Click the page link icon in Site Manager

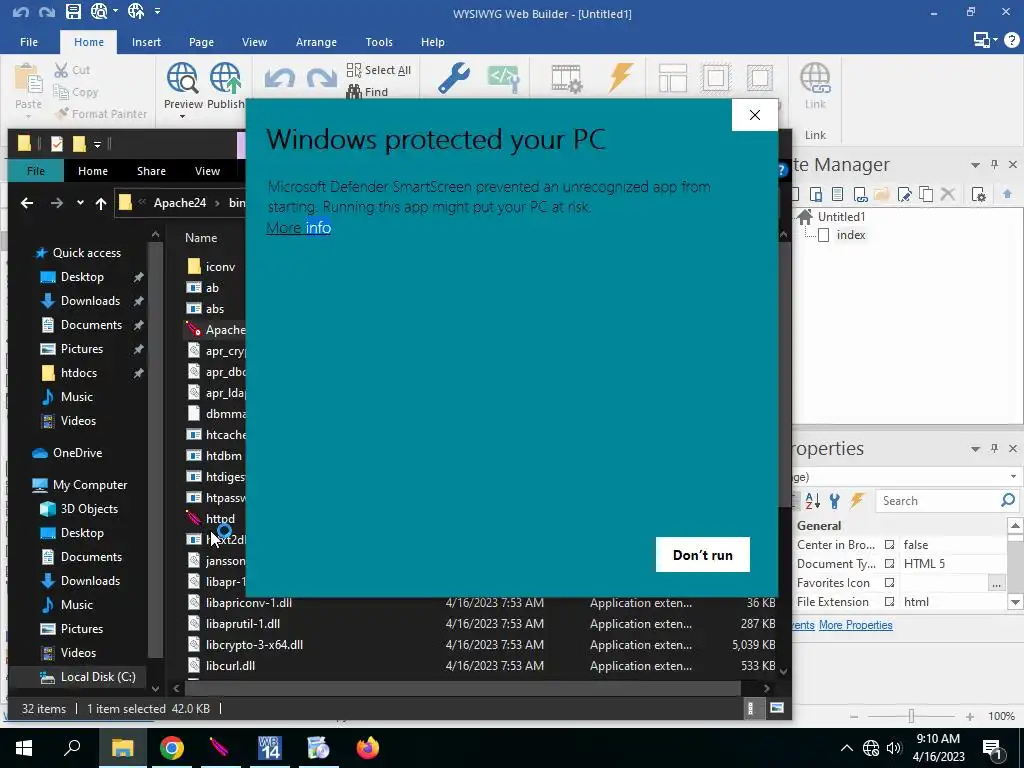861,194
